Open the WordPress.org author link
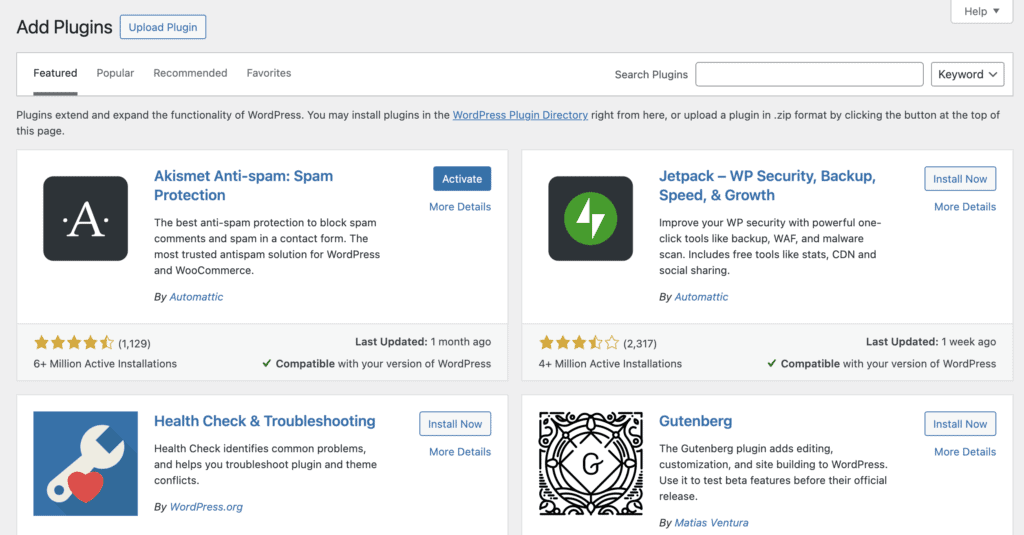Viewport: 1024px width, 535px height. point(206,507)
